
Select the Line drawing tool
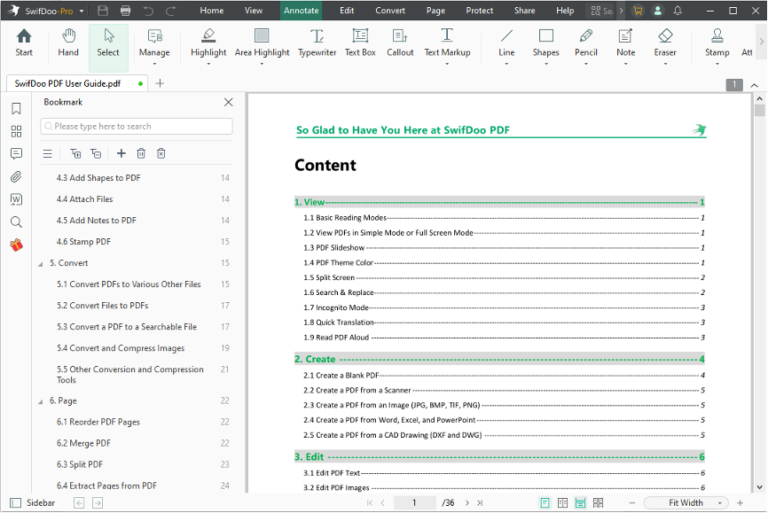point(506,43)
